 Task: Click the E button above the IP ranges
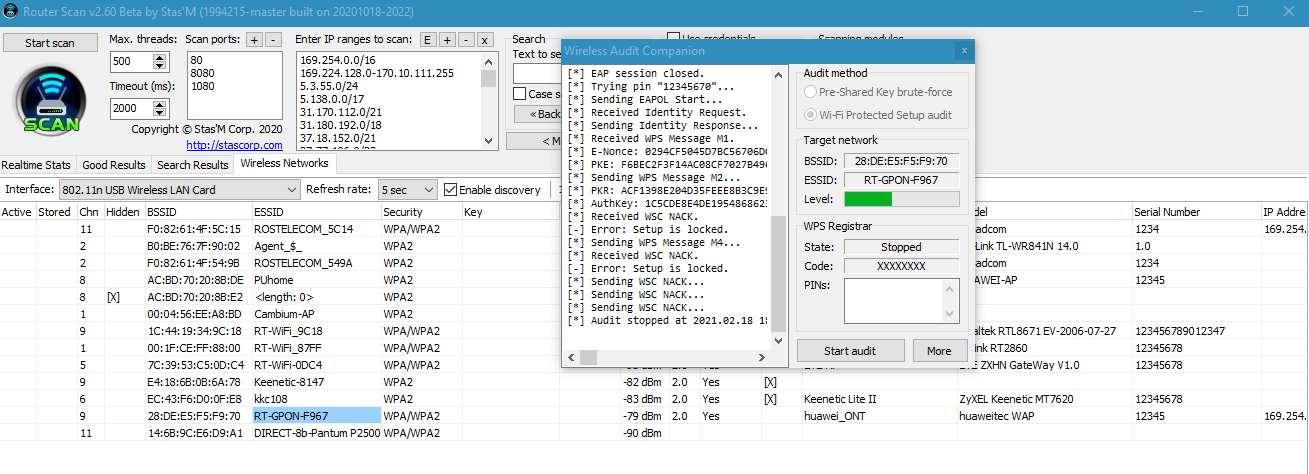pos(427,40)
